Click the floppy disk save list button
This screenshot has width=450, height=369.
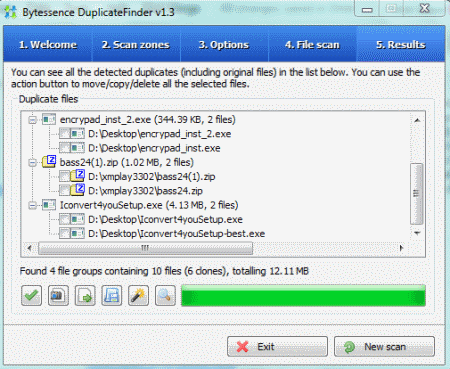pyautogui.click(x=112, y=295)
